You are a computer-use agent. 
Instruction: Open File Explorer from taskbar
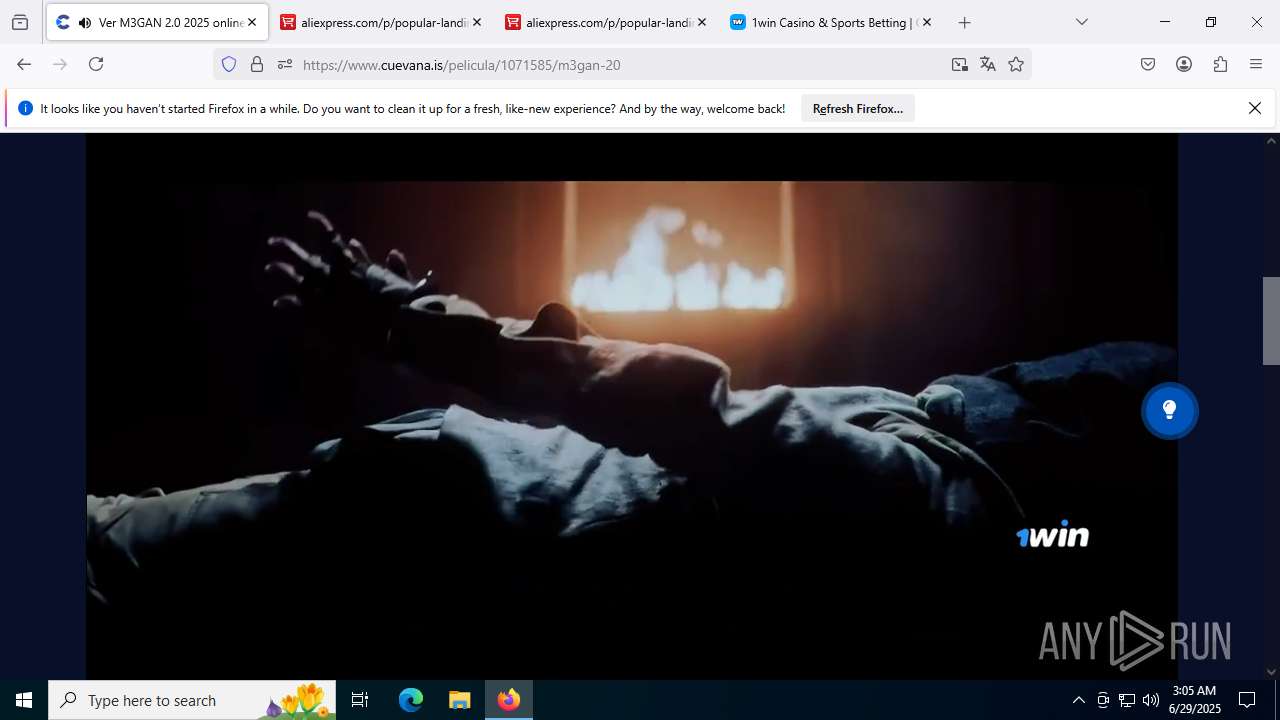(x=459, y=700)
